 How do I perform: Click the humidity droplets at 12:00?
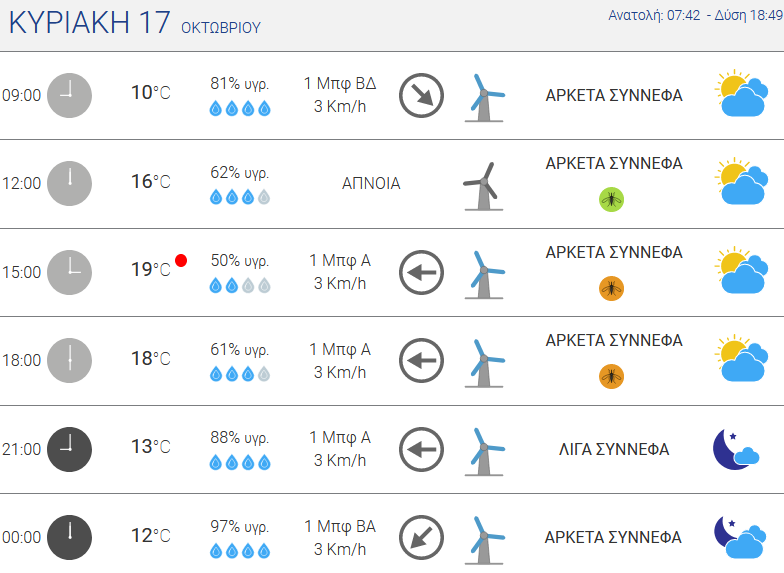coord(240,198)
